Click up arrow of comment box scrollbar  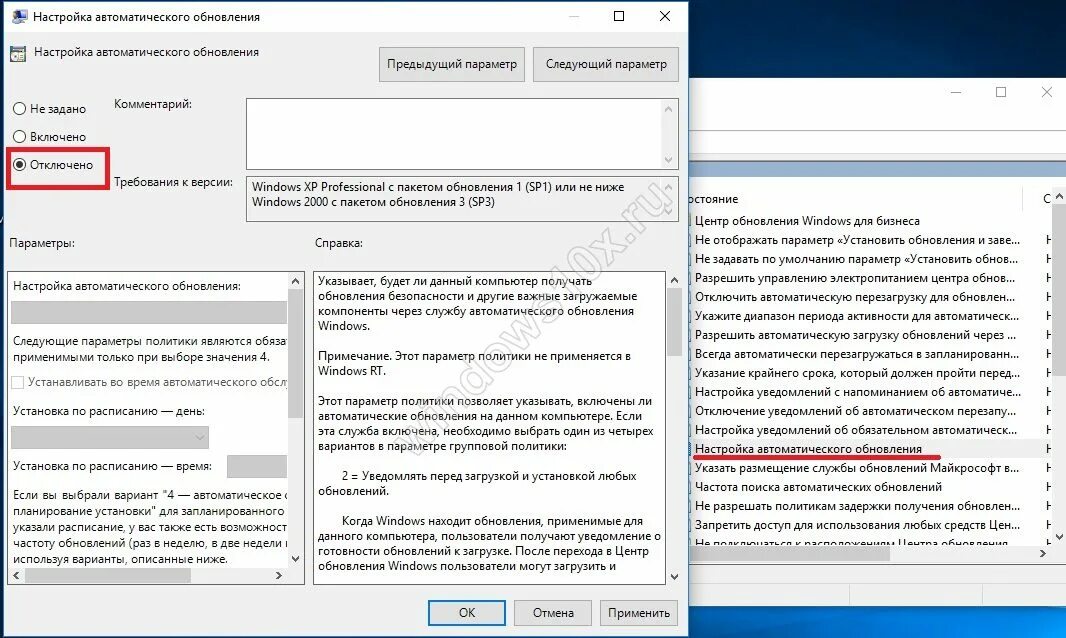(x=669, y=109)
